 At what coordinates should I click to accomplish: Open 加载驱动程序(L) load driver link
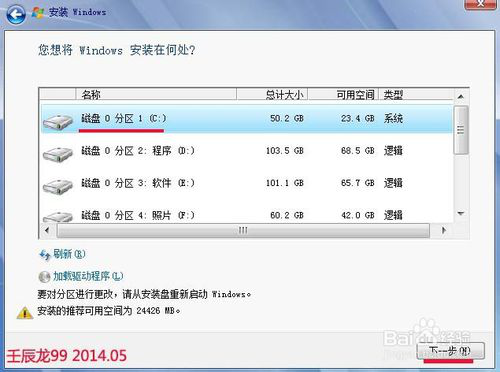(x=88, y=276)
